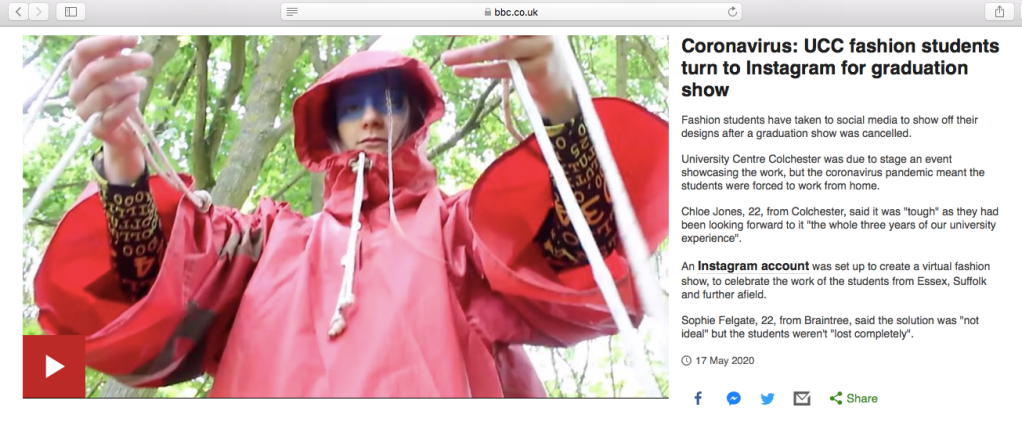Click the red hooded coat video image
Viewport: 1022px width, 422px height.
point(345,216)
